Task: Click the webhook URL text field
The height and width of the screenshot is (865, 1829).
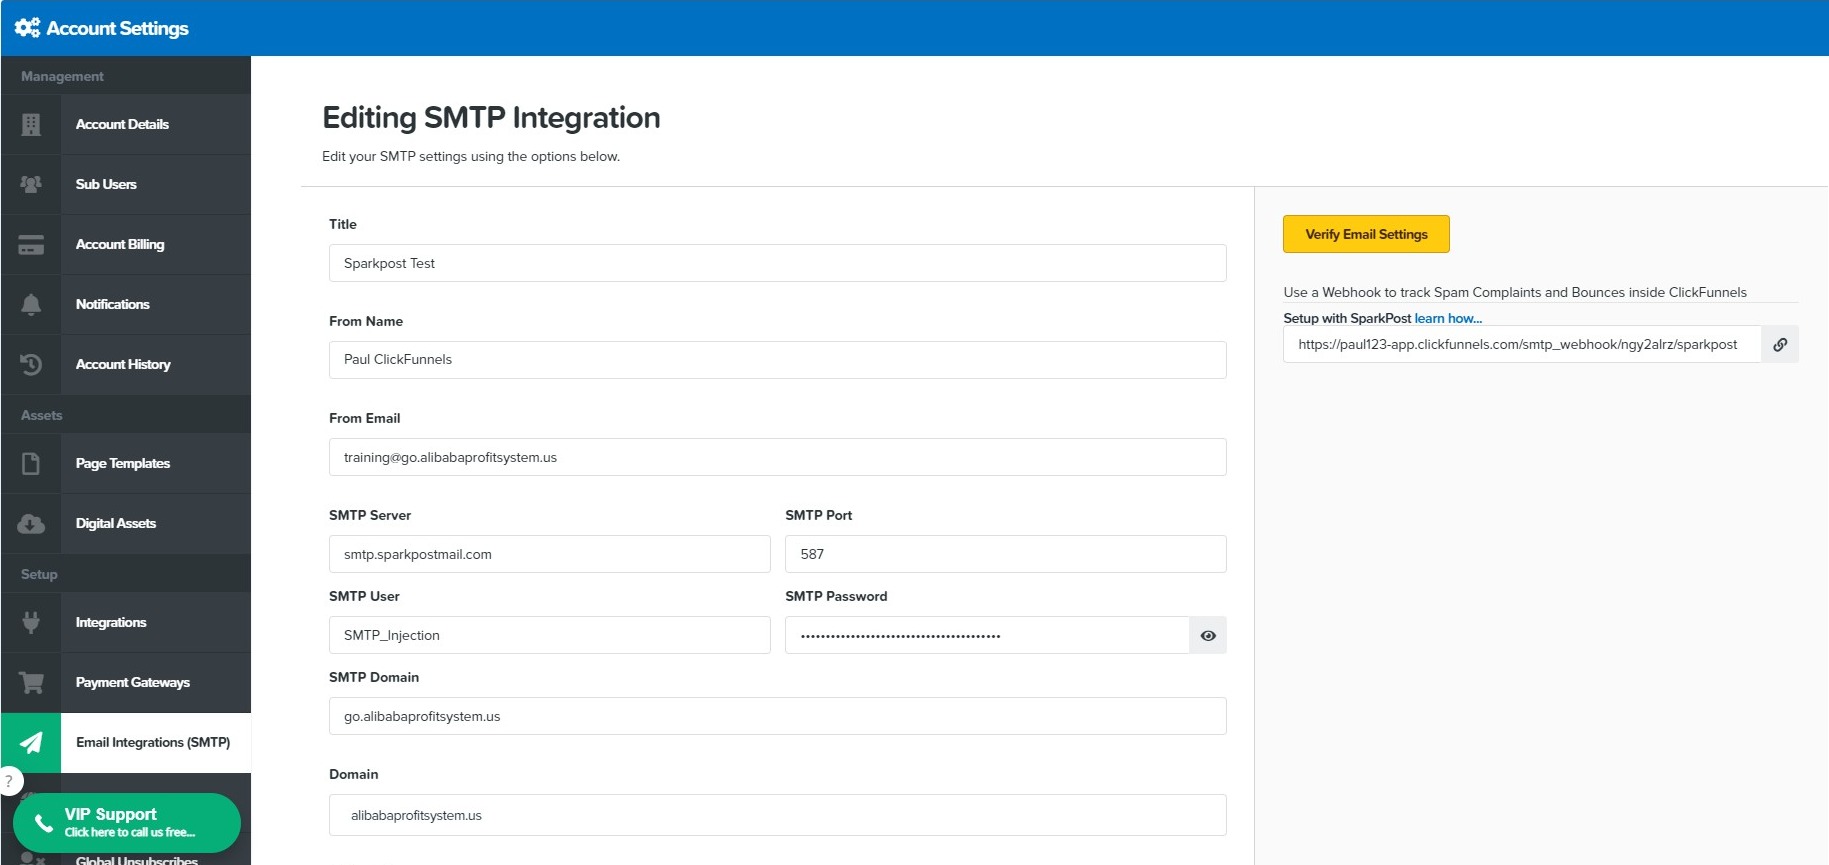Action: 1522,344
